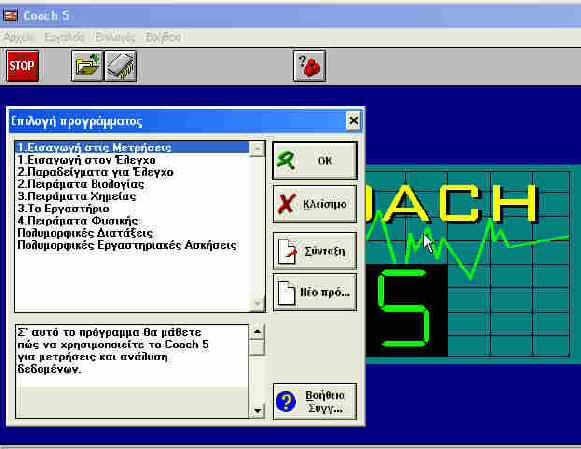Click the project list scrollbar down arrow
This screenshot has width=581, height=449.
pos(257,304)
